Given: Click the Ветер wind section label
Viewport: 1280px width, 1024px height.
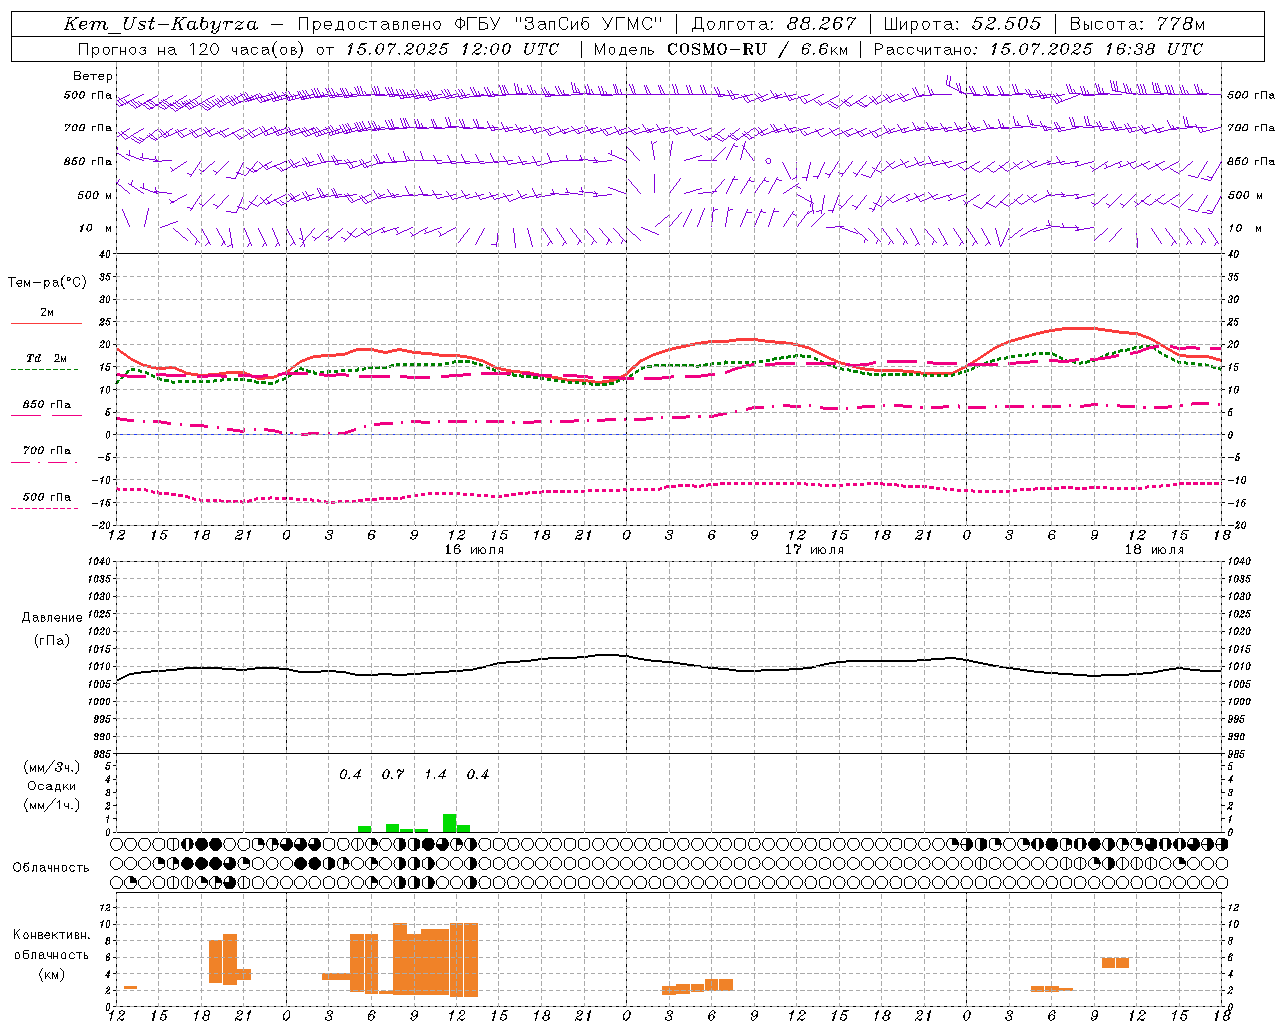Looking at the screenshot, I should pos(93,76).
